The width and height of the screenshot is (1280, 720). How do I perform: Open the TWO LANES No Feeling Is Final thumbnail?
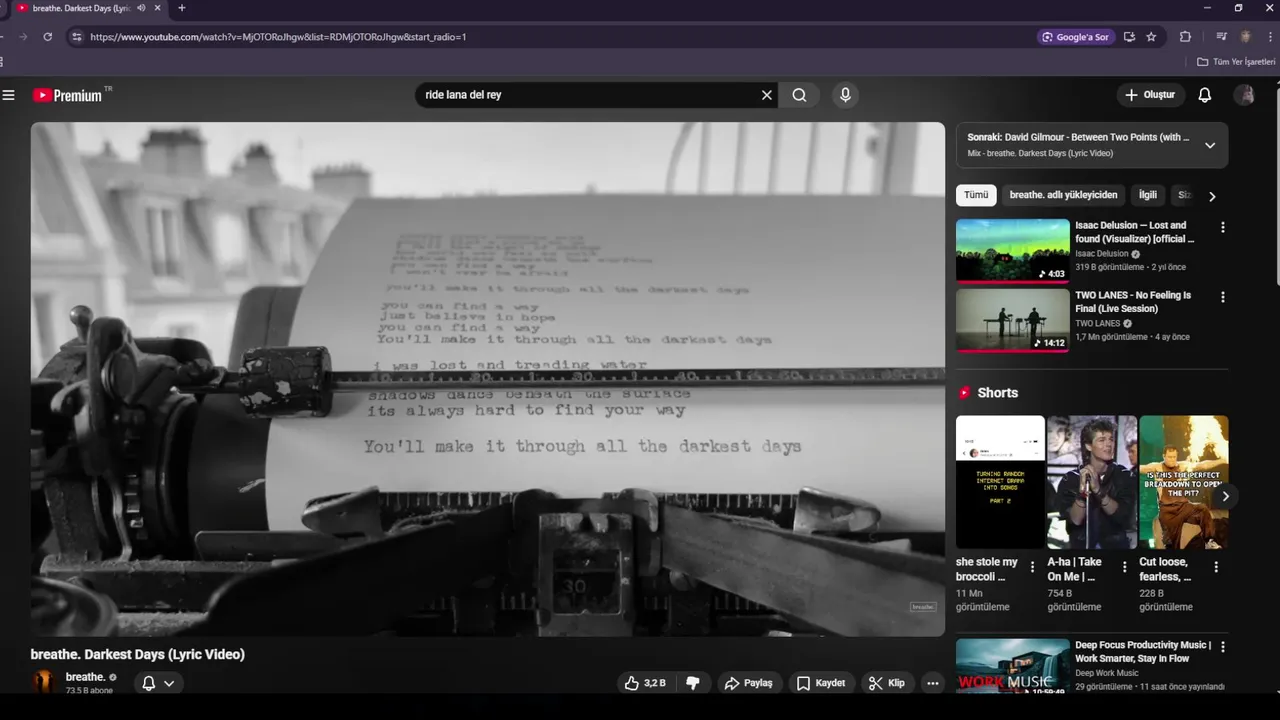tap(1013, 321)
